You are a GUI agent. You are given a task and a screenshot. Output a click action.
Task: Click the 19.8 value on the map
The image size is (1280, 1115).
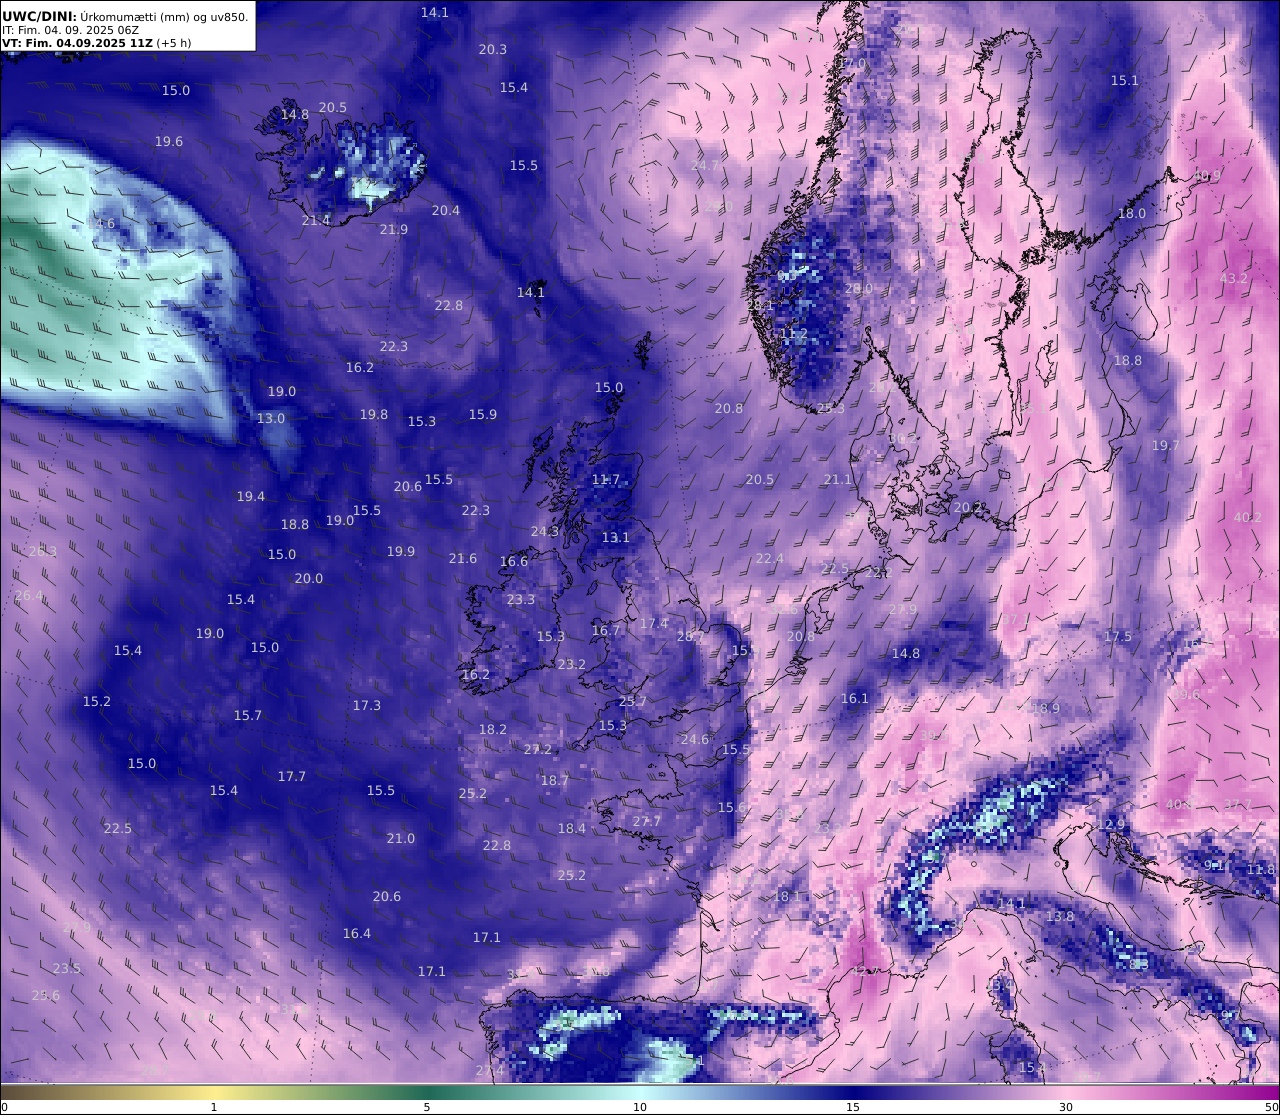click(x=374, y=414)
